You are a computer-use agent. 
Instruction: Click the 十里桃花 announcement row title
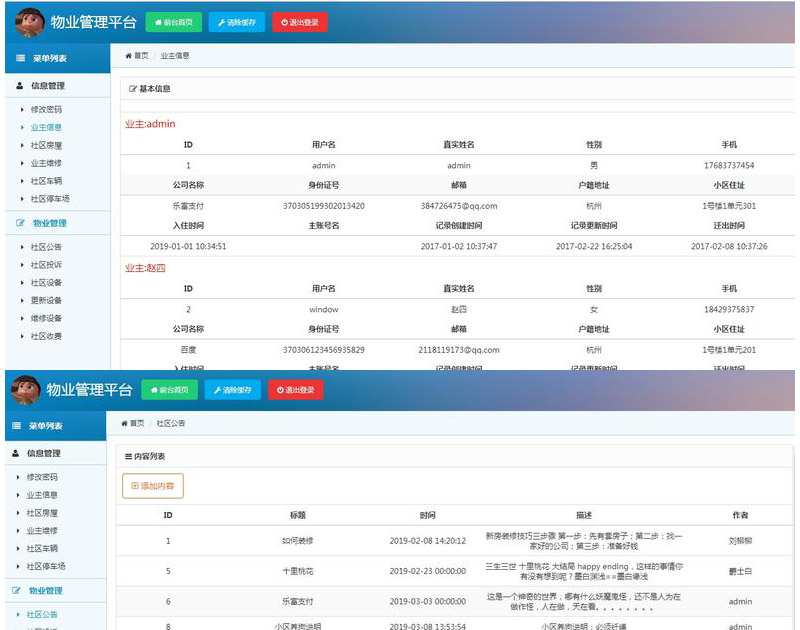(x=297, y=571)
